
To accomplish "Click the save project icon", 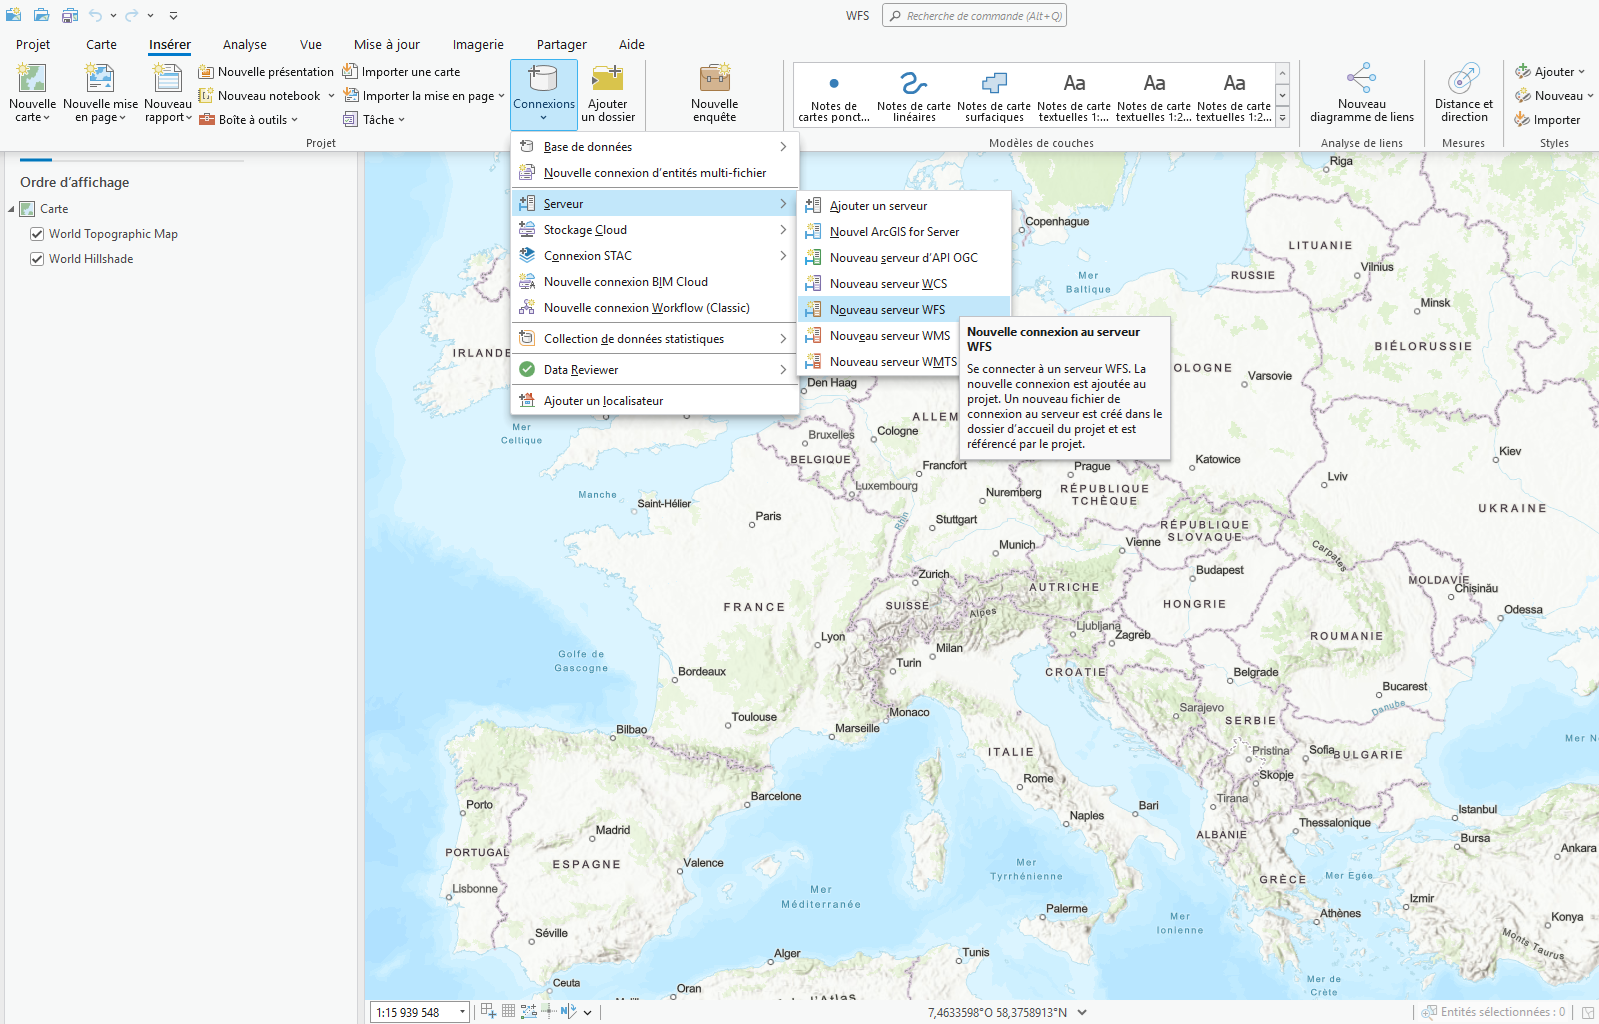I will 70,15.
